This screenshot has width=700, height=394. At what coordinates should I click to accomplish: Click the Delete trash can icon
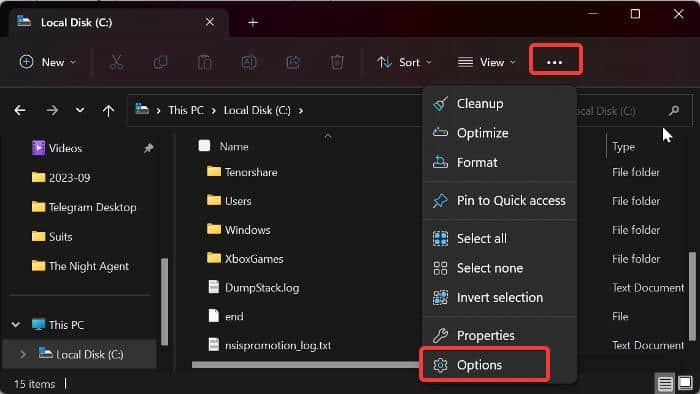(337, 62)
